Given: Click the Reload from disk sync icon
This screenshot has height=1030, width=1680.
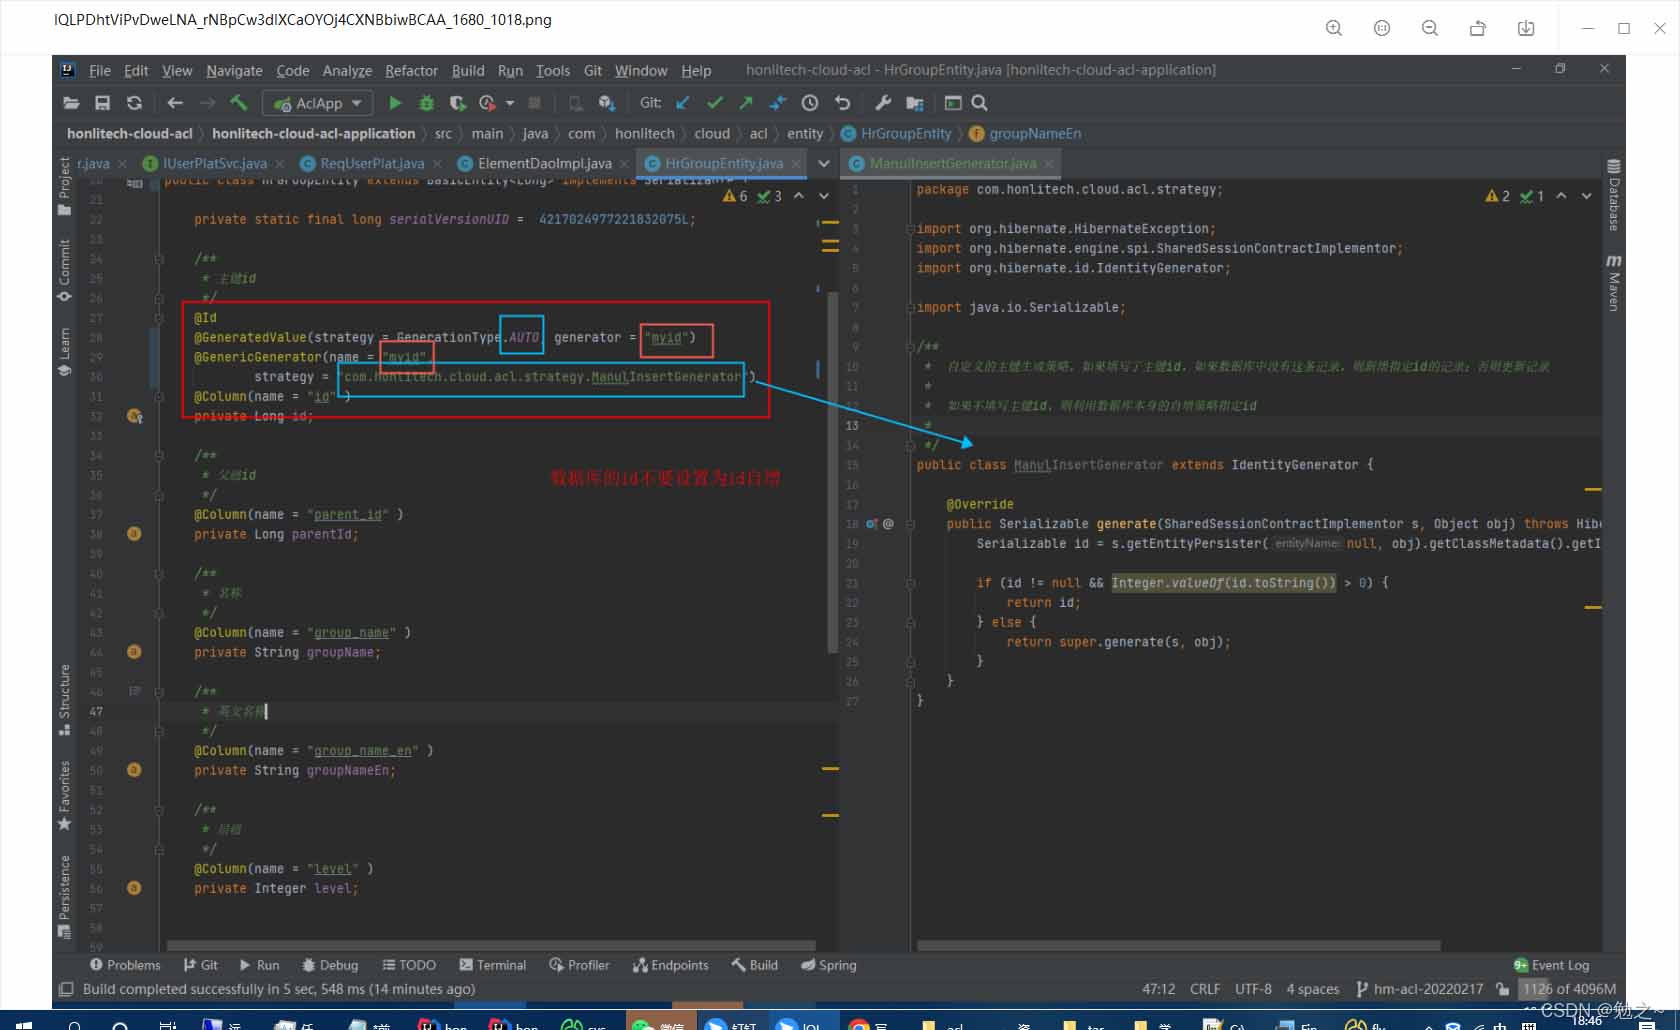Looking at the screenshot, I should 134,103.
